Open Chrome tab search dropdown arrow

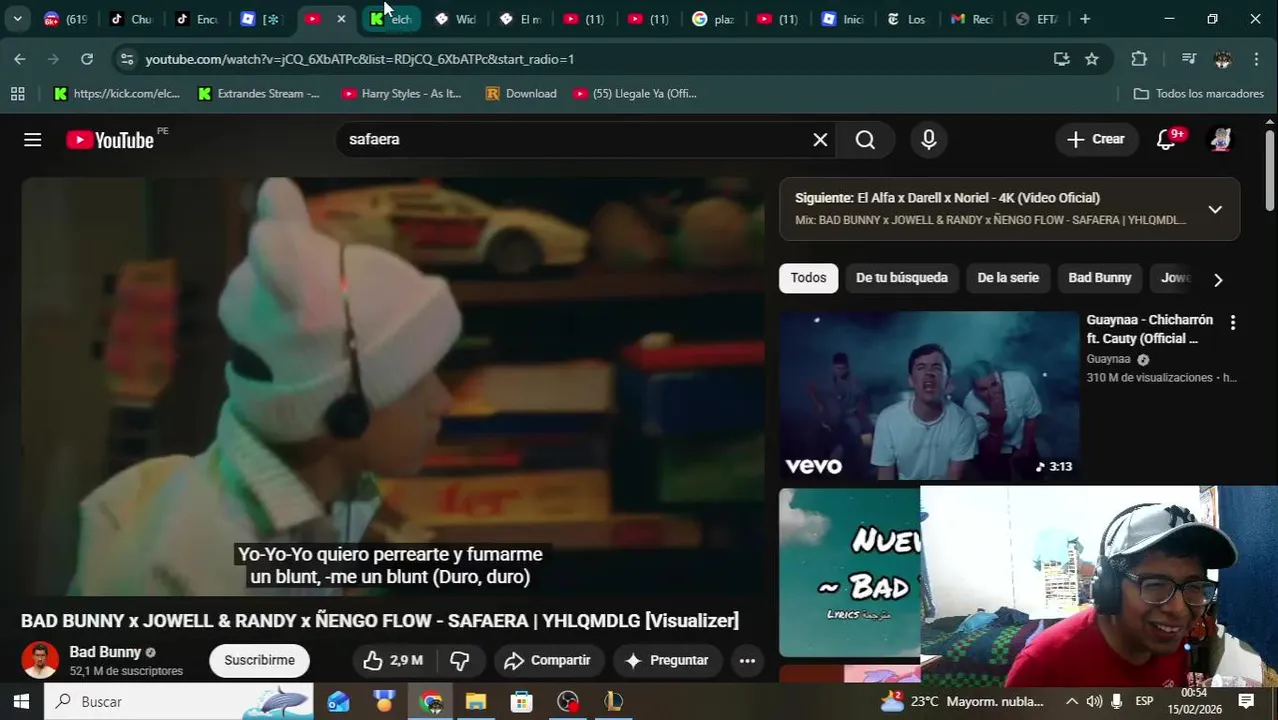tap(17, 18)
